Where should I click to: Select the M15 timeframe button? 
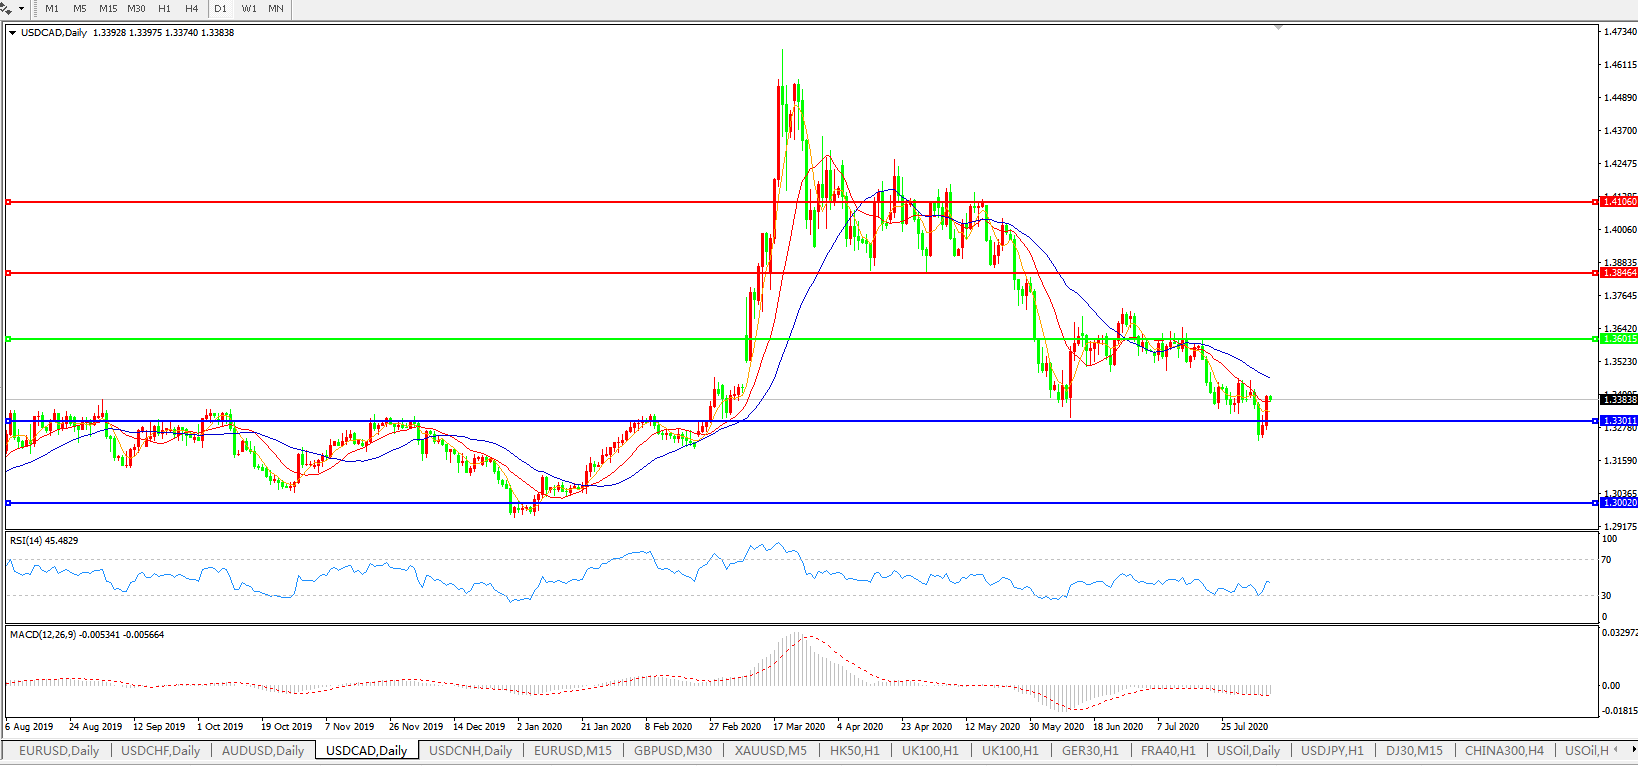[x=108, y=9]
